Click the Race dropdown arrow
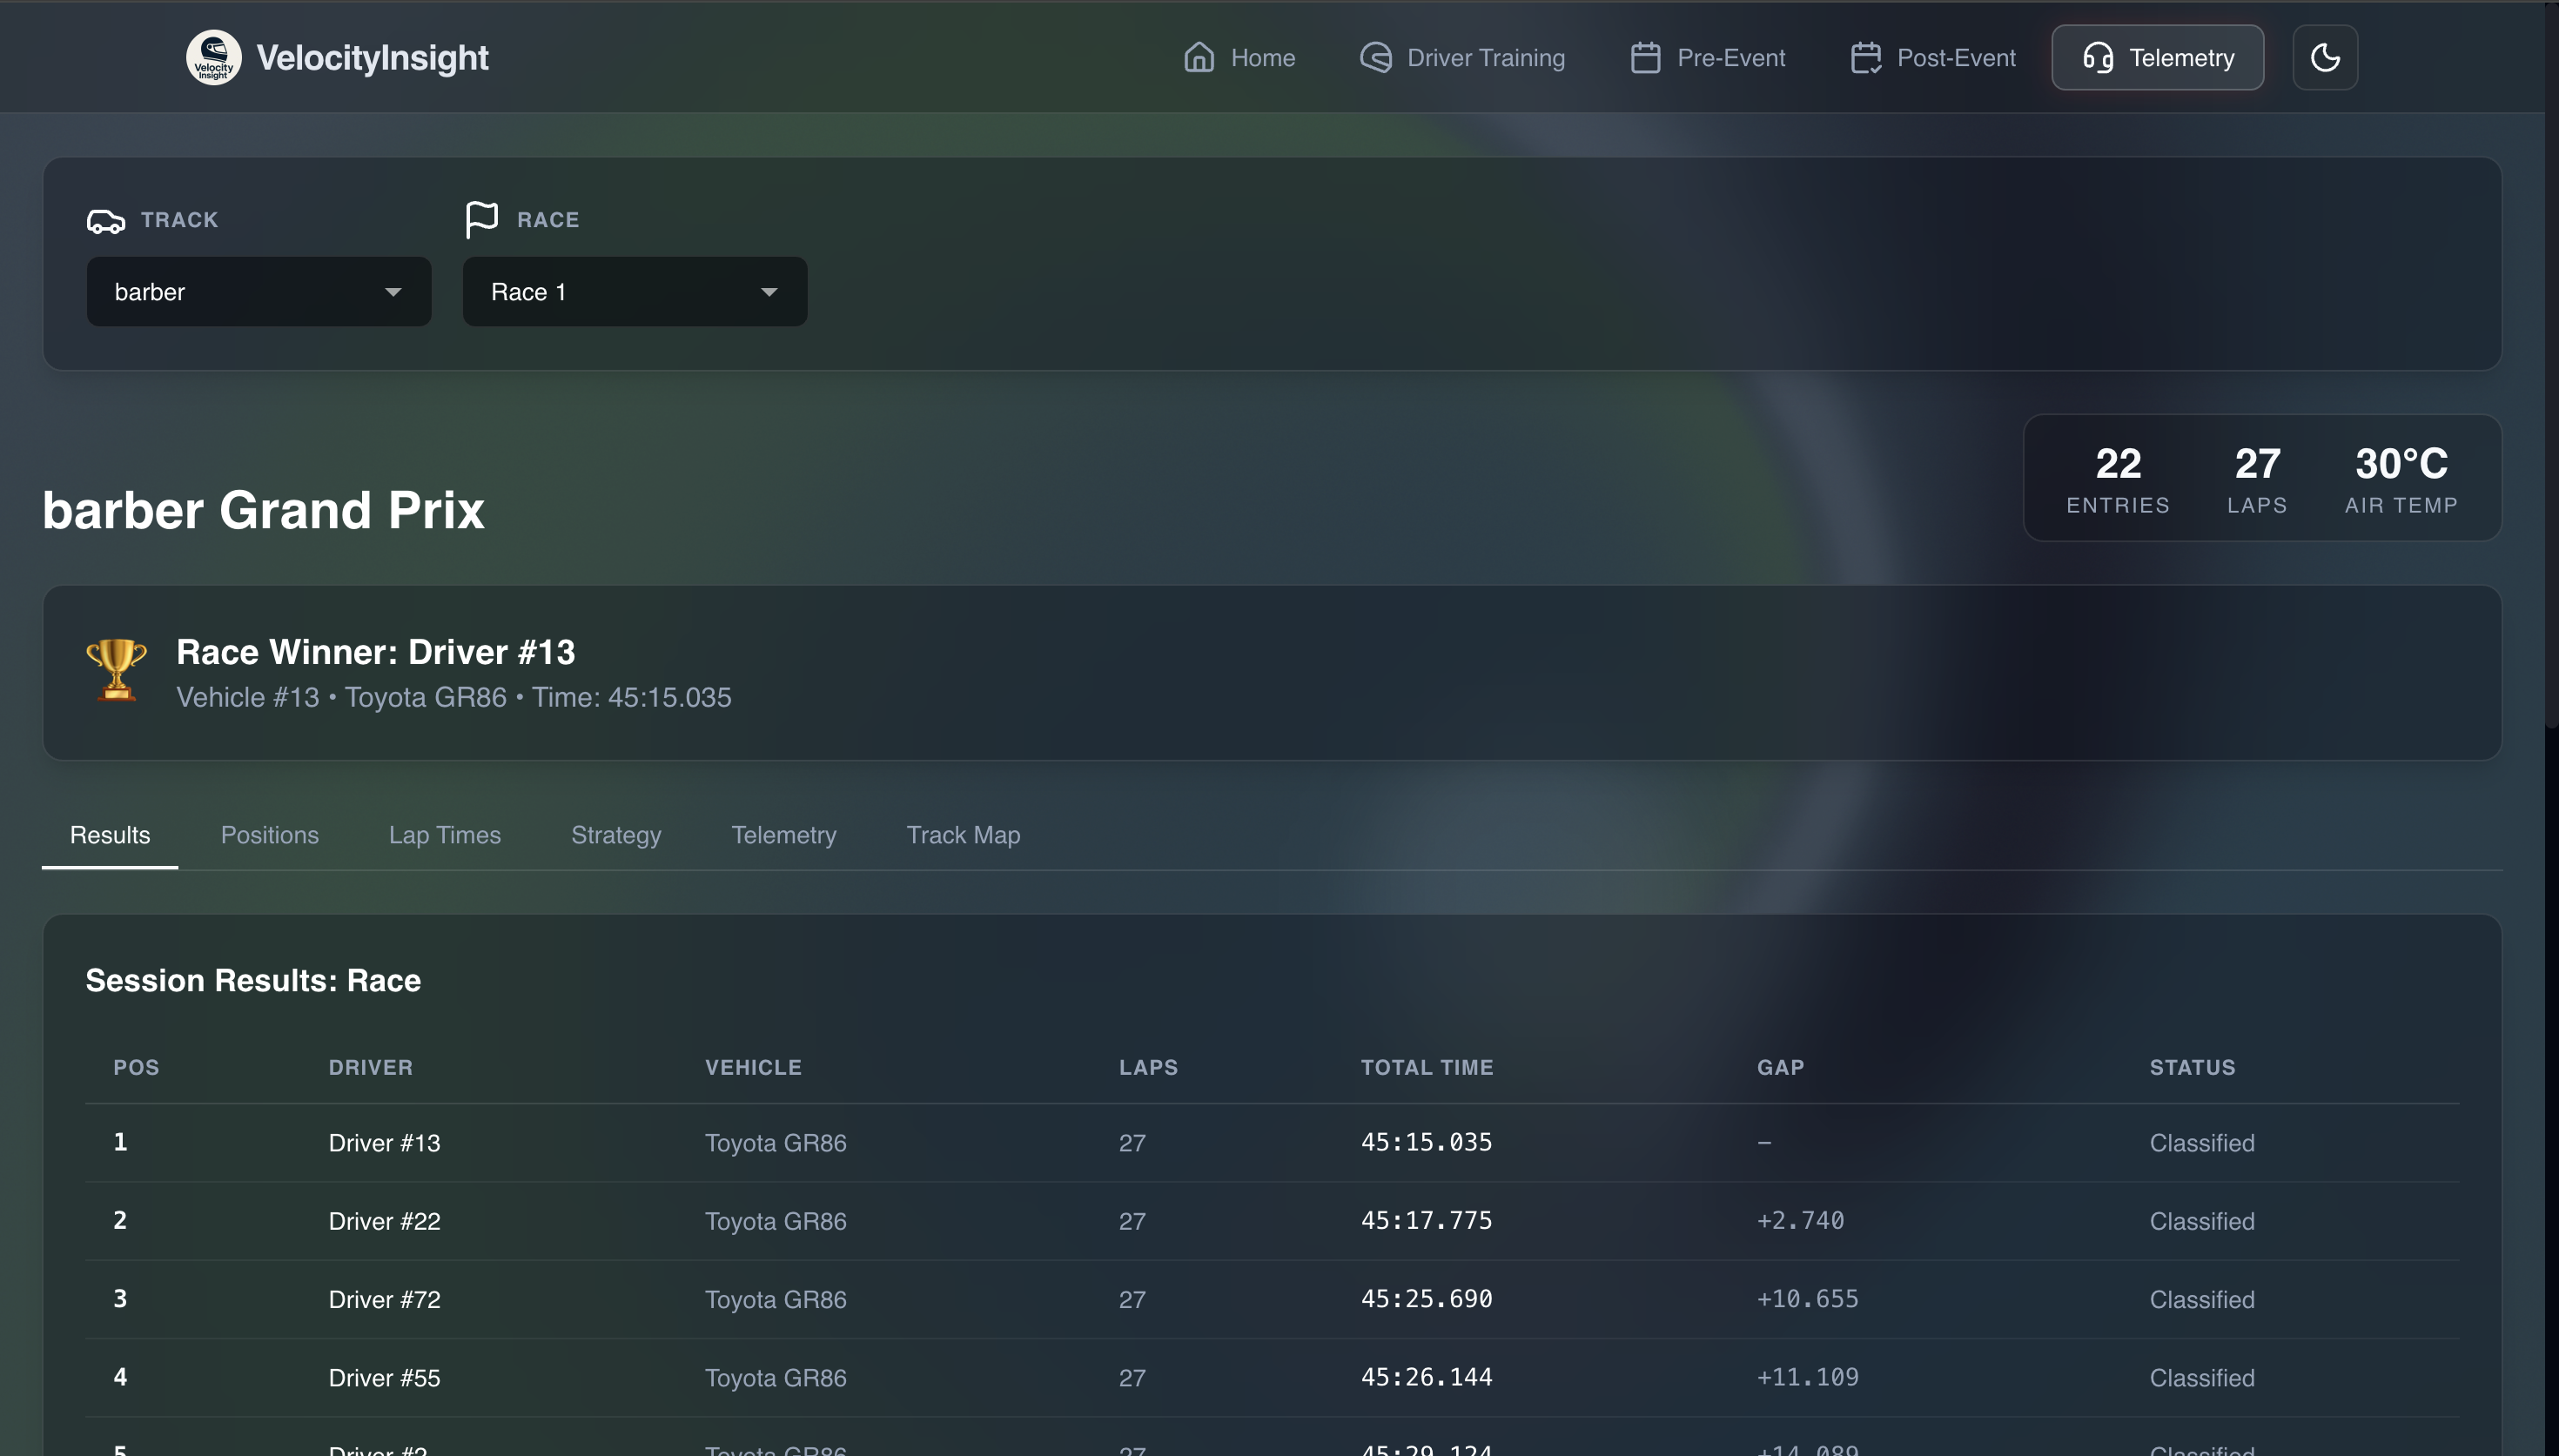This screenshot has width=2559, height=1456. [769, 292]
